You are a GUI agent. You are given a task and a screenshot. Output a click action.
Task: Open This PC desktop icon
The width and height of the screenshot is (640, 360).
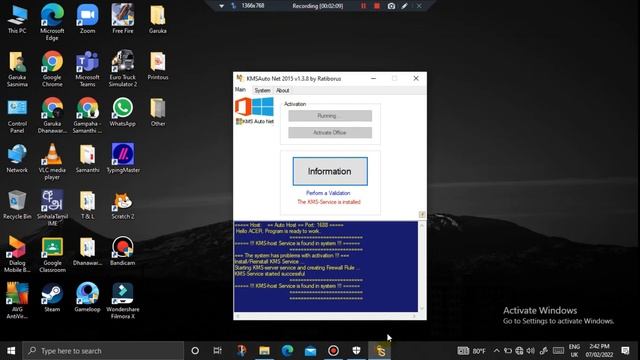coord(17,19)
